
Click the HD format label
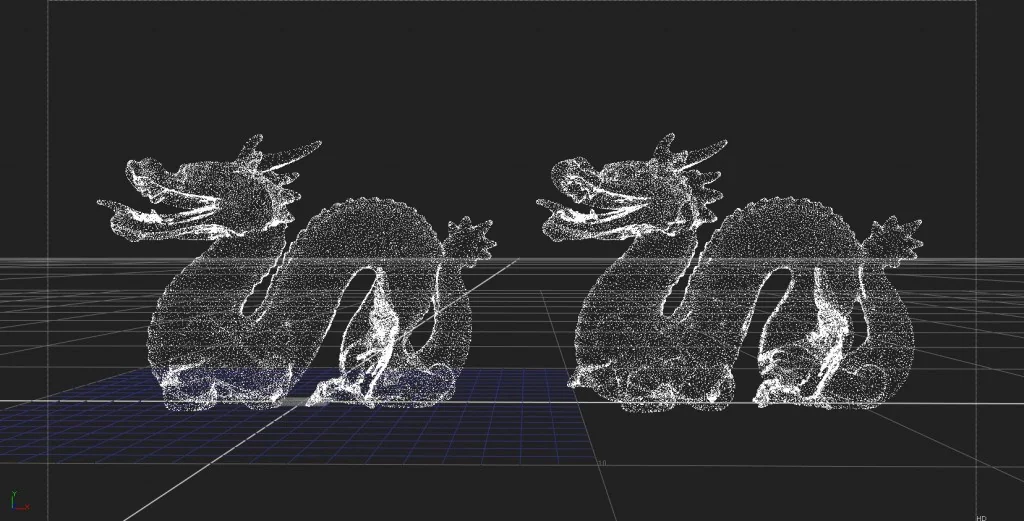tap(981, 517)
